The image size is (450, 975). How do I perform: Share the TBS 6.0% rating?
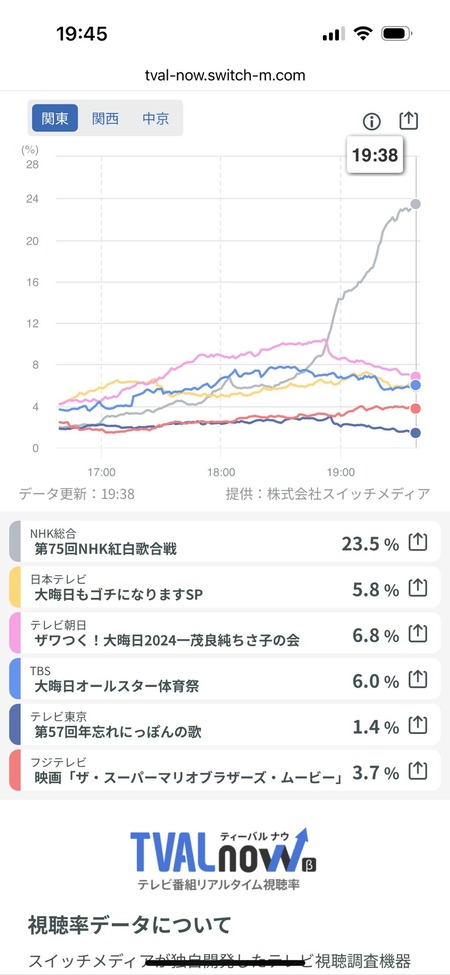tap(418, 679)
